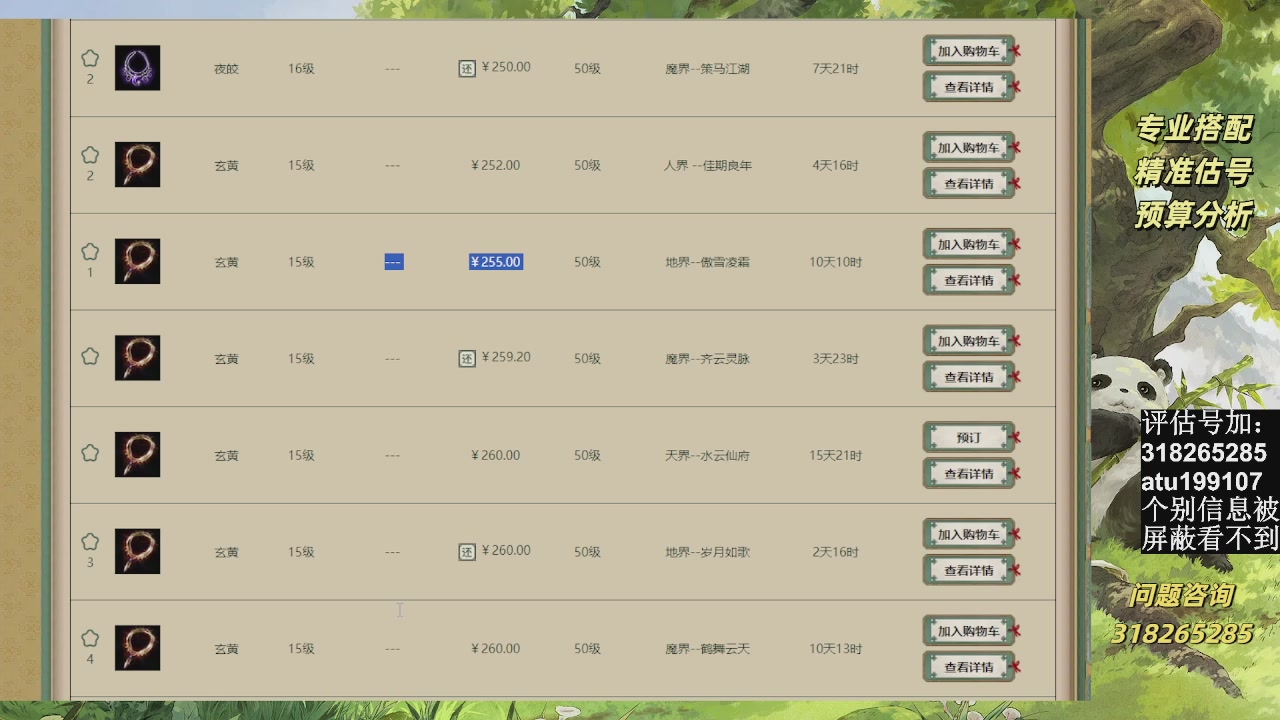Favorite the 天界--水云仙府 listing with its star

coord(90,454)
